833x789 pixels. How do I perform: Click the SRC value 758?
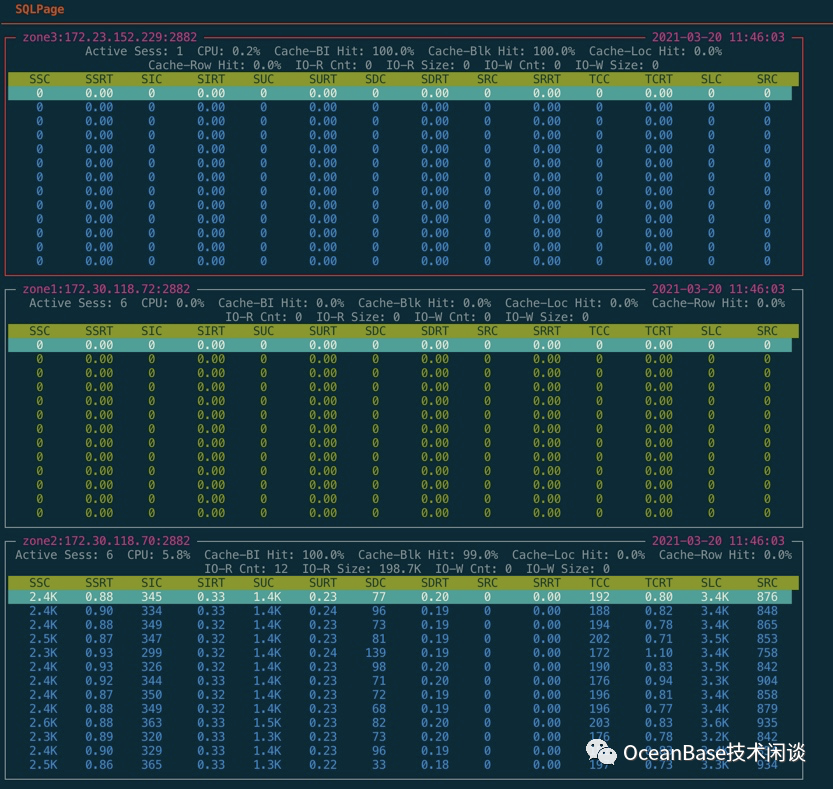767,653
